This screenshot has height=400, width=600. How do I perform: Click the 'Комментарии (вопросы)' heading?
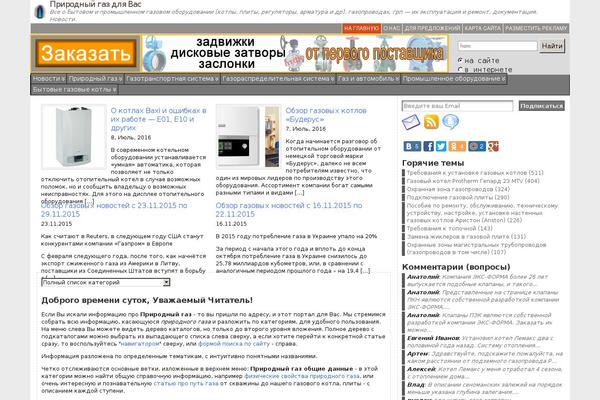[456, 267]
